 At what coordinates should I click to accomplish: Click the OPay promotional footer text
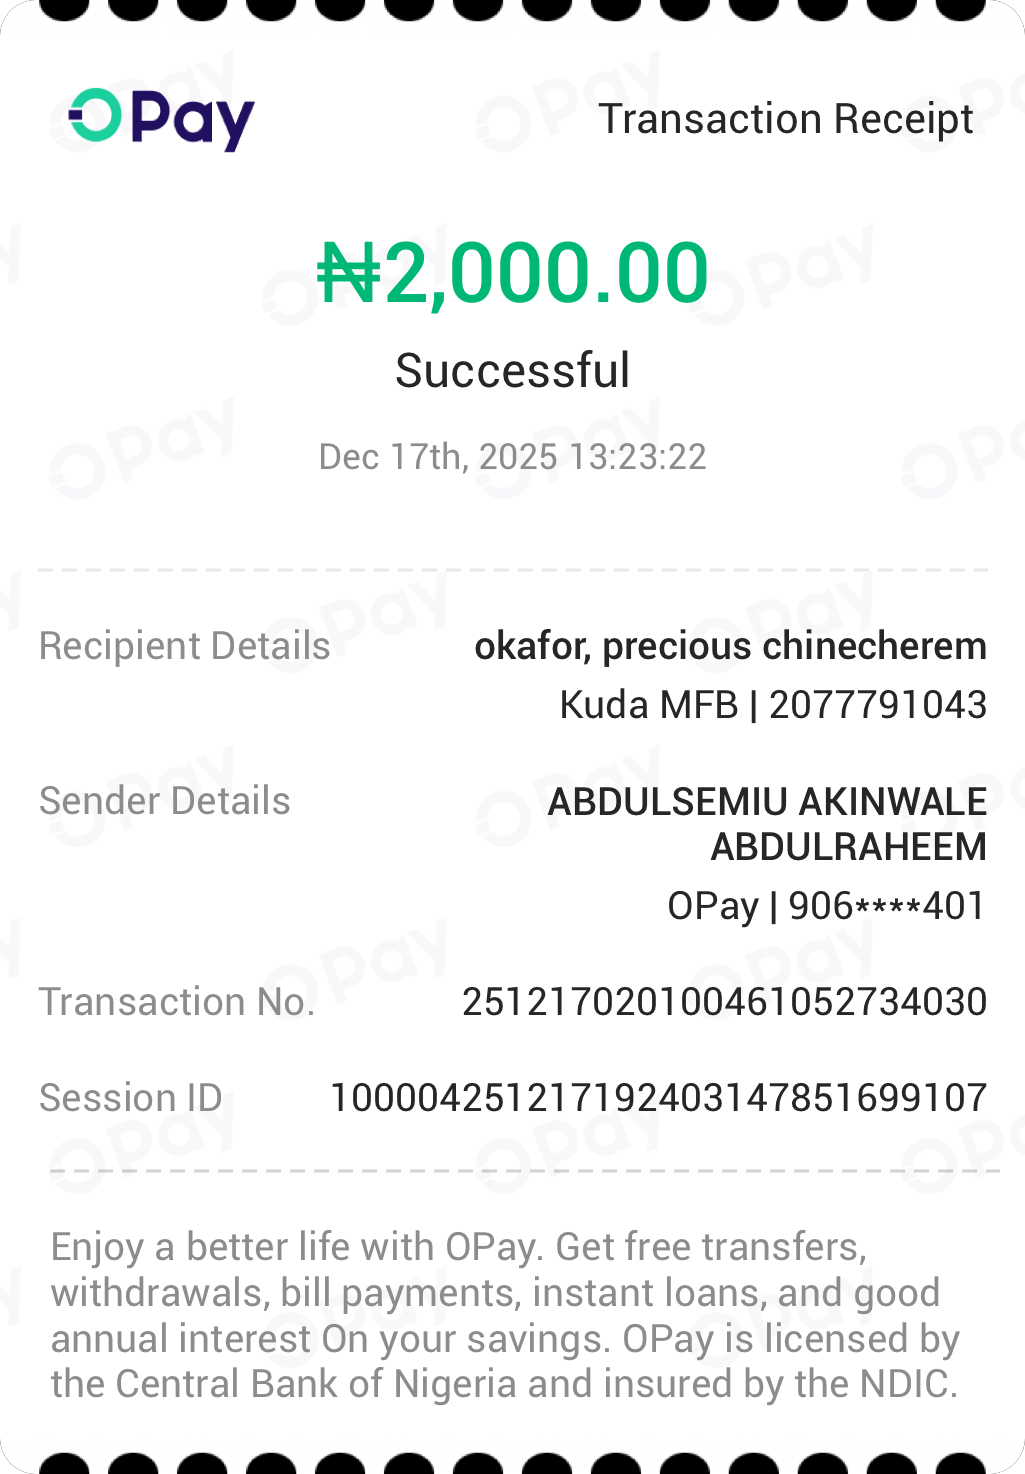click(505, 1315)
